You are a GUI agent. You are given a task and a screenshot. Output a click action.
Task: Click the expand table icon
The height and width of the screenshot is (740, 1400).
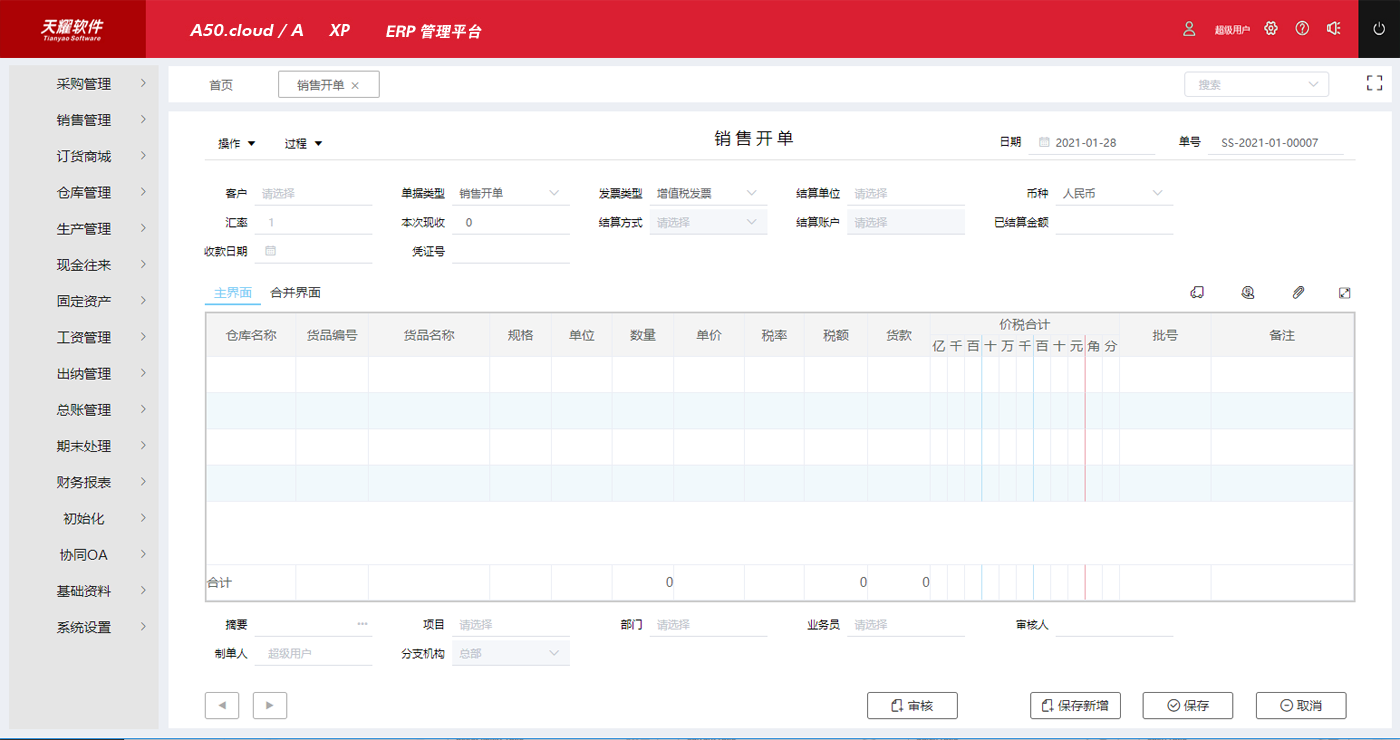[1345, 293]
